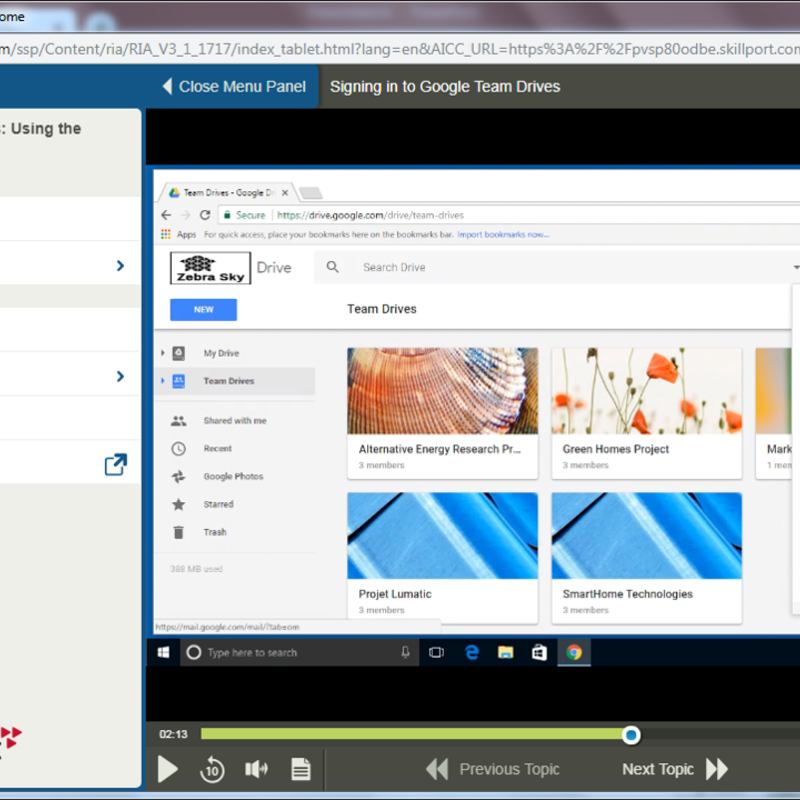Image resolution: width=800 pixels, height=800 pixels.
Task: Go to Previous Topic
Action: click(x=493, y=769)
